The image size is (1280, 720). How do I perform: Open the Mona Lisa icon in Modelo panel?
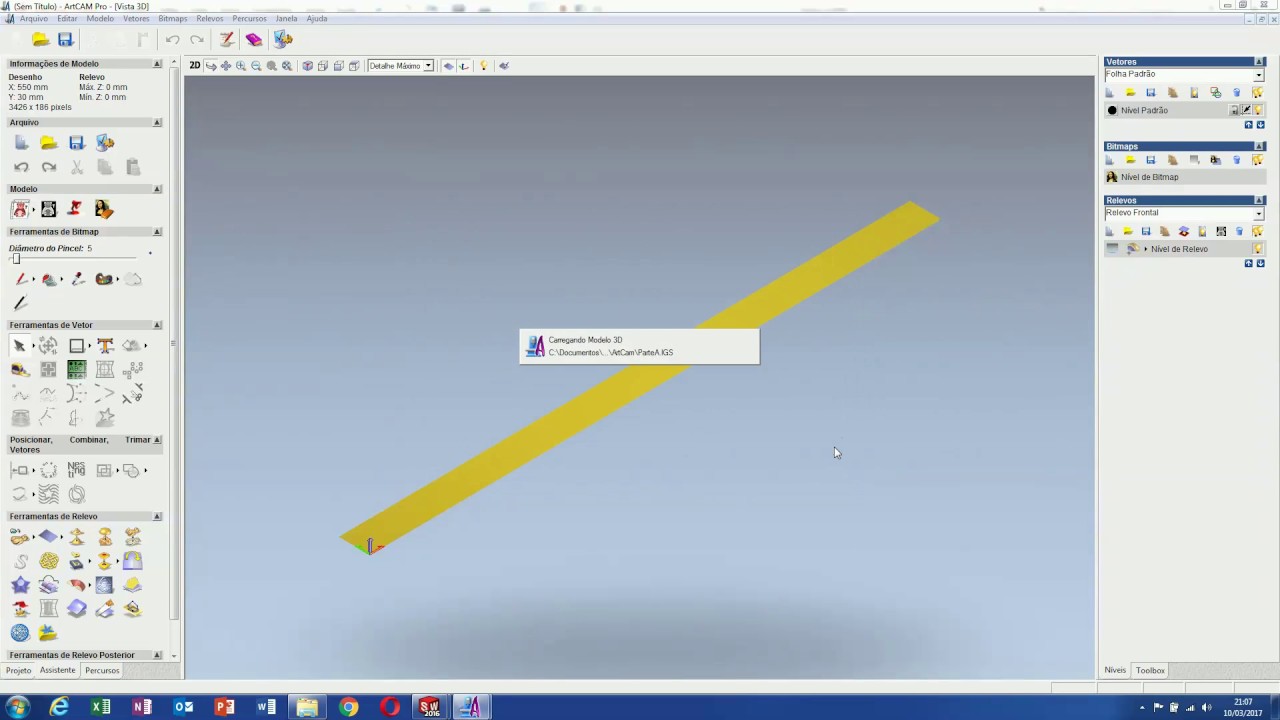pyautogui.click(x=104, y=209)
